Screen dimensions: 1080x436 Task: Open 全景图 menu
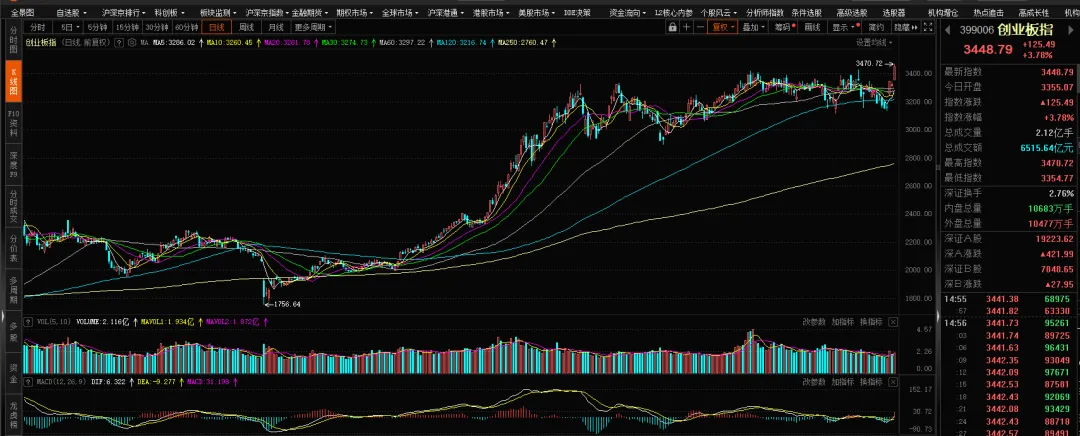(23, 12)
